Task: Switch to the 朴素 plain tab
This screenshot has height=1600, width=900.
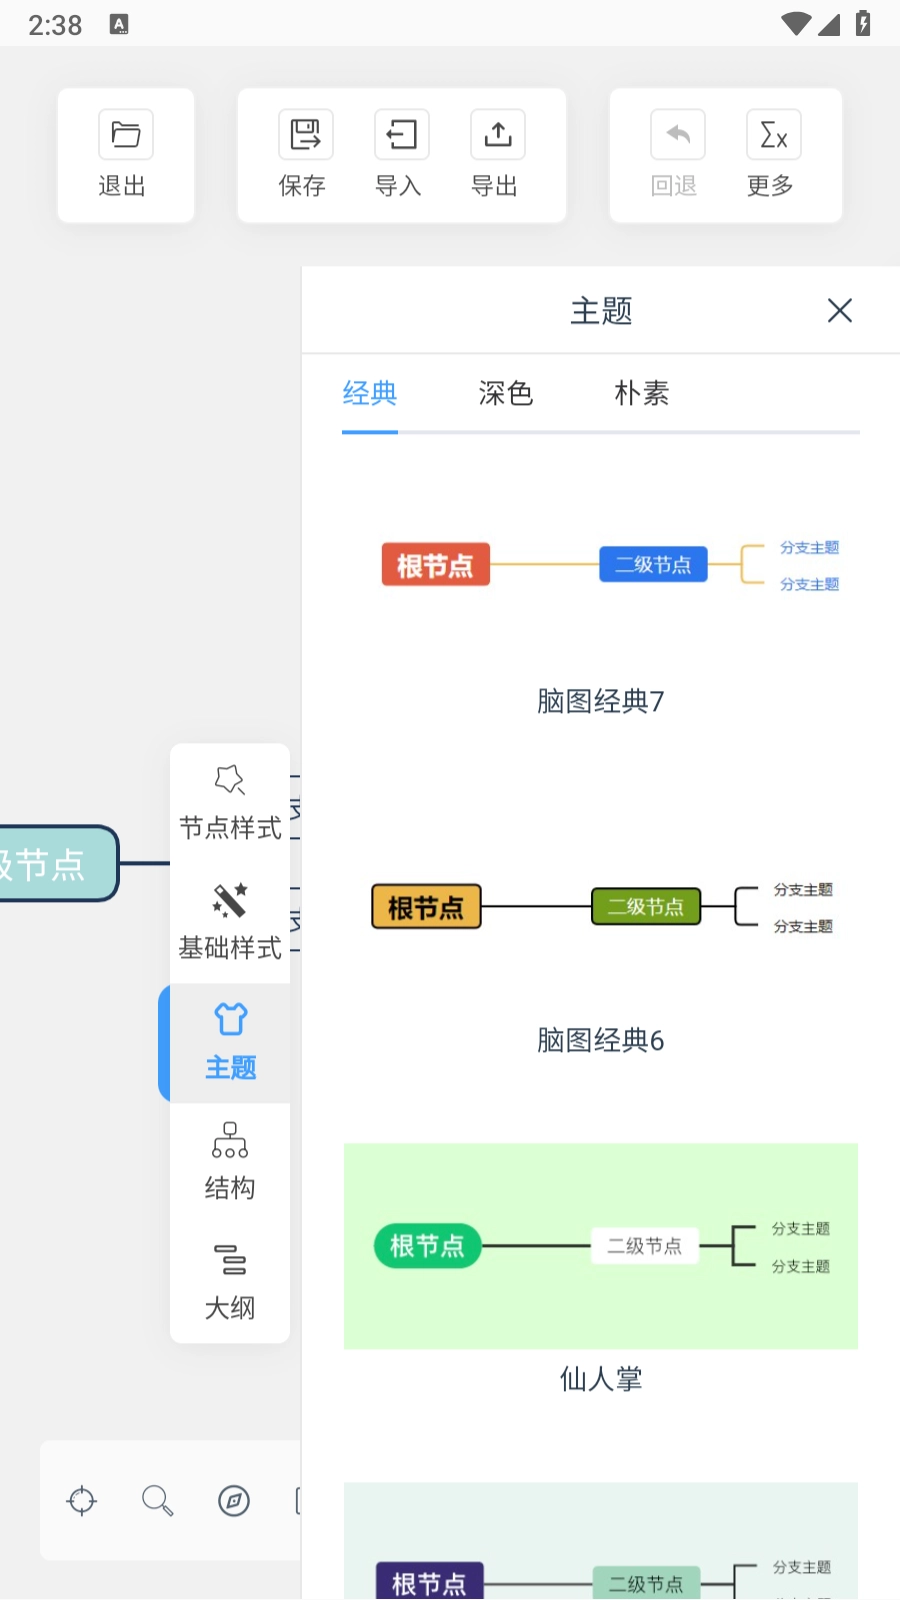Action: coord(641,394)
